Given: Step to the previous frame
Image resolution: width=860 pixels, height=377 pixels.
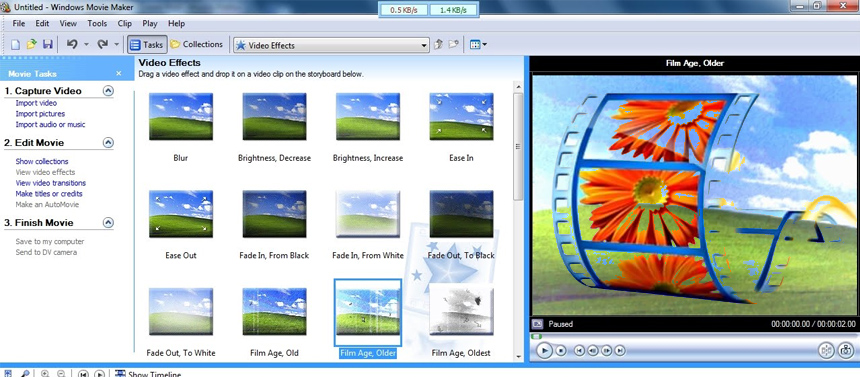Looking at the screenshot, I should (592, 350).
